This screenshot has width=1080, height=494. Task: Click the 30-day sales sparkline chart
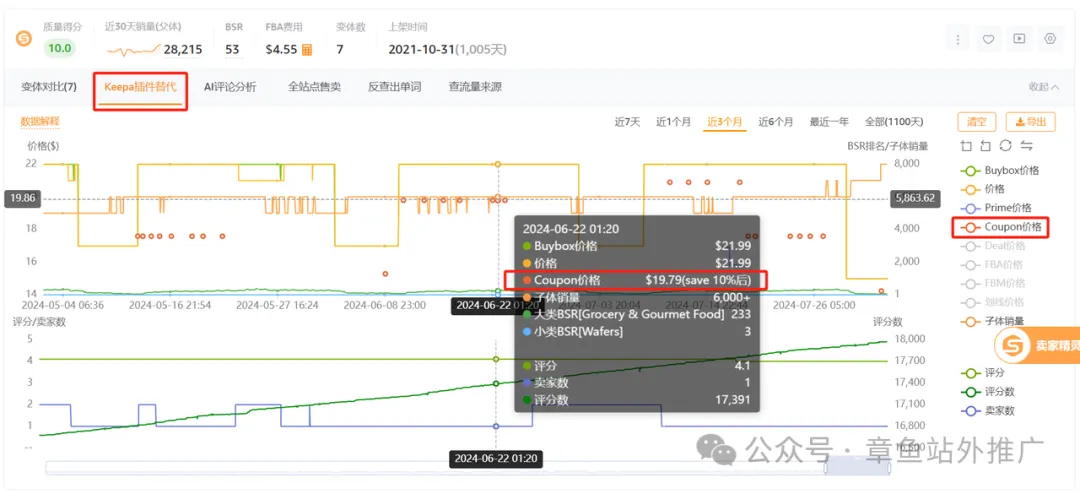coord(134,50)
